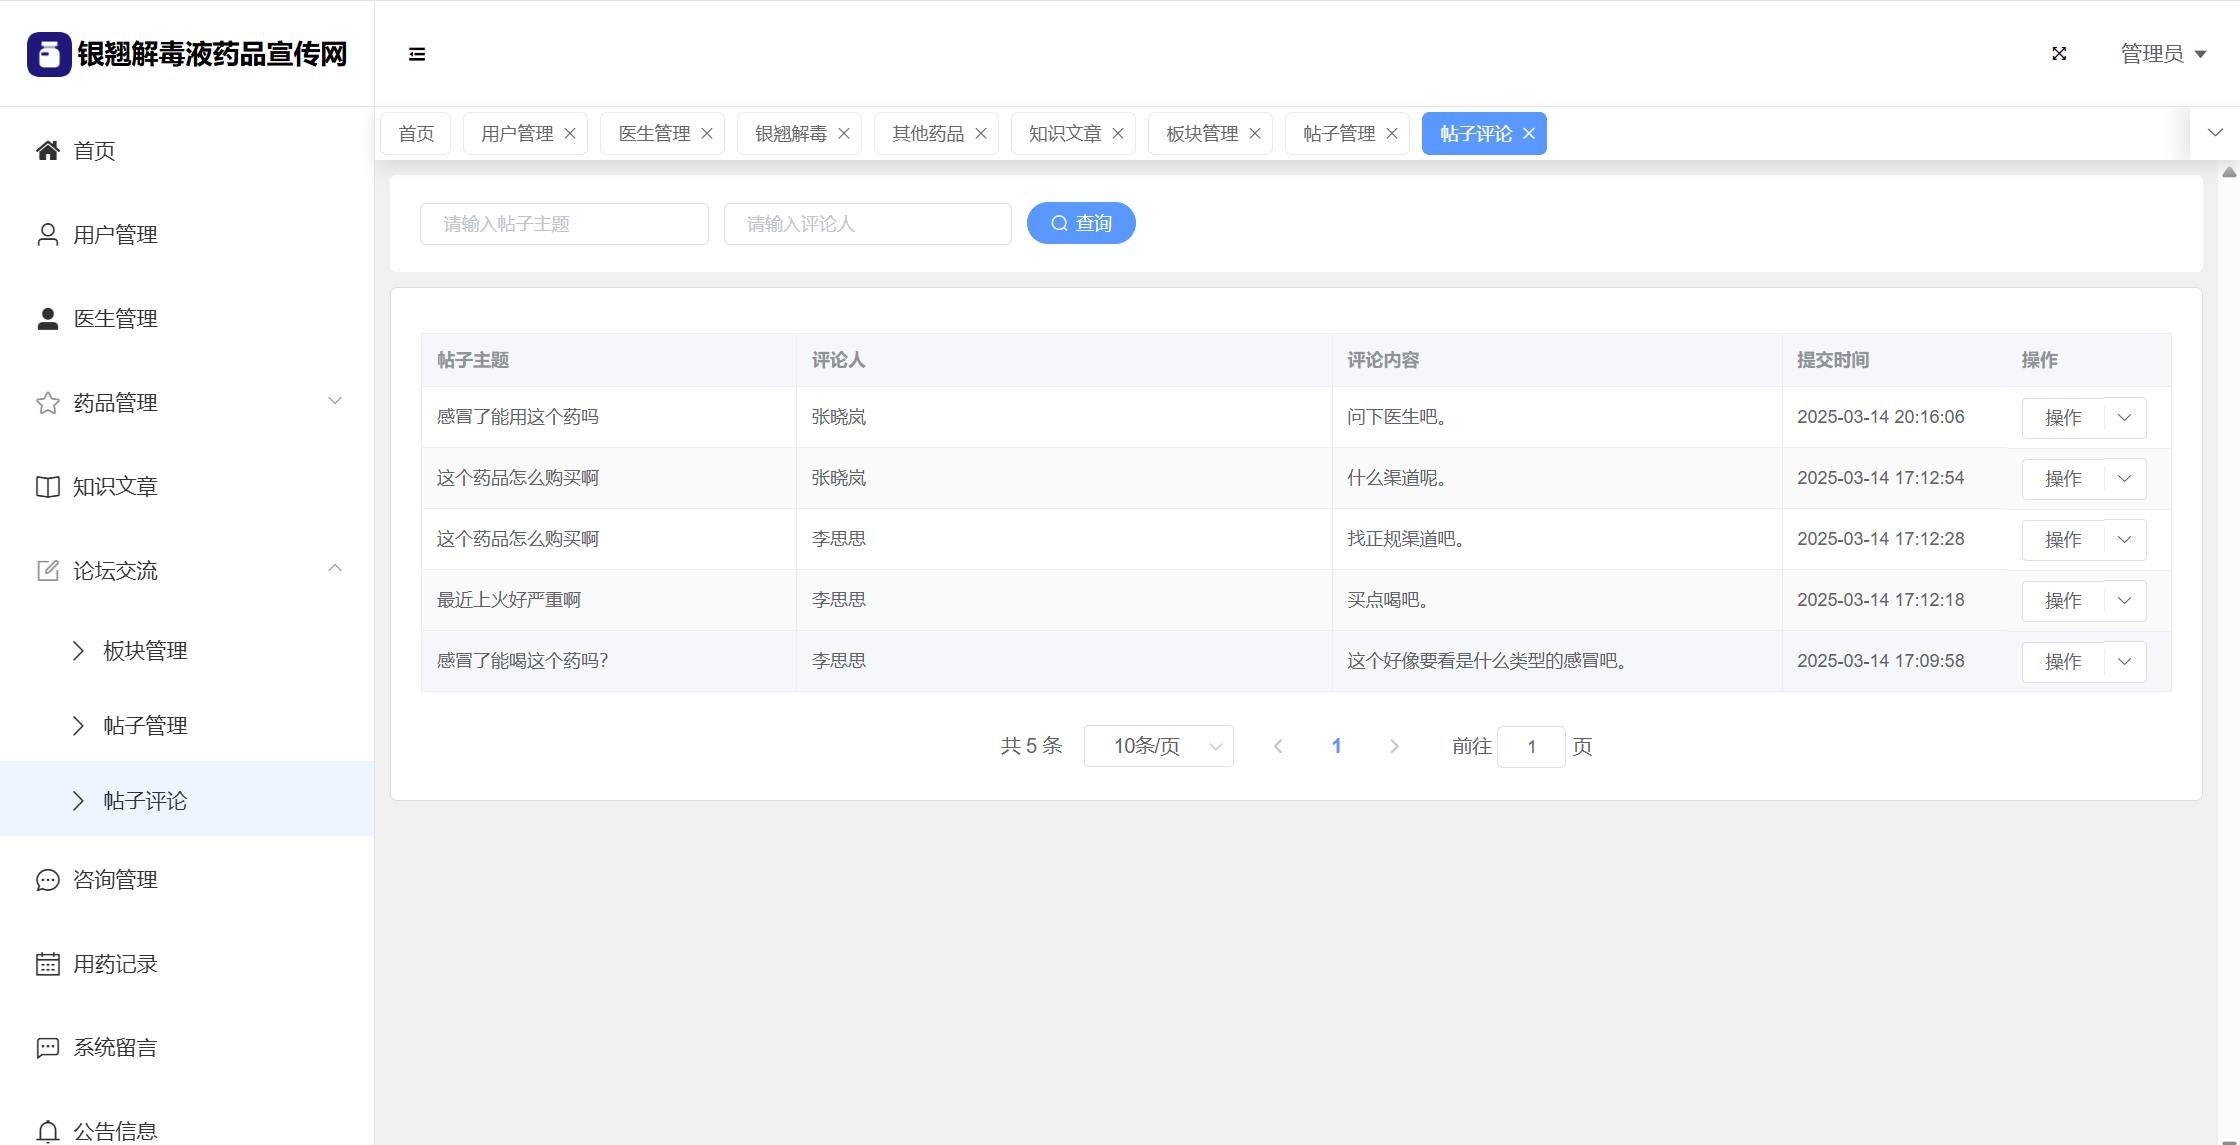Focus the 请输入帖子主题 input field
The height and width of the screenshot is (1145, 2240).
click(564, 224)
